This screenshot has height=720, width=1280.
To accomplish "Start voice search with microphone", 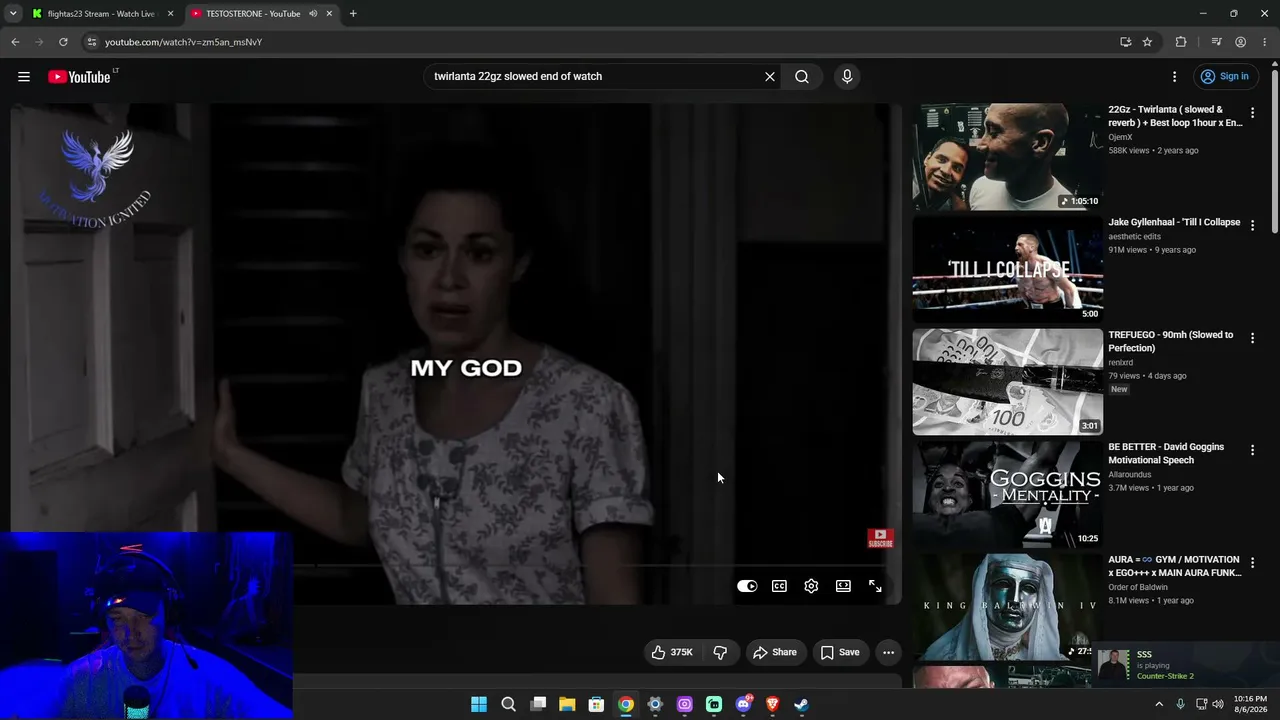I will coord(847,77).
